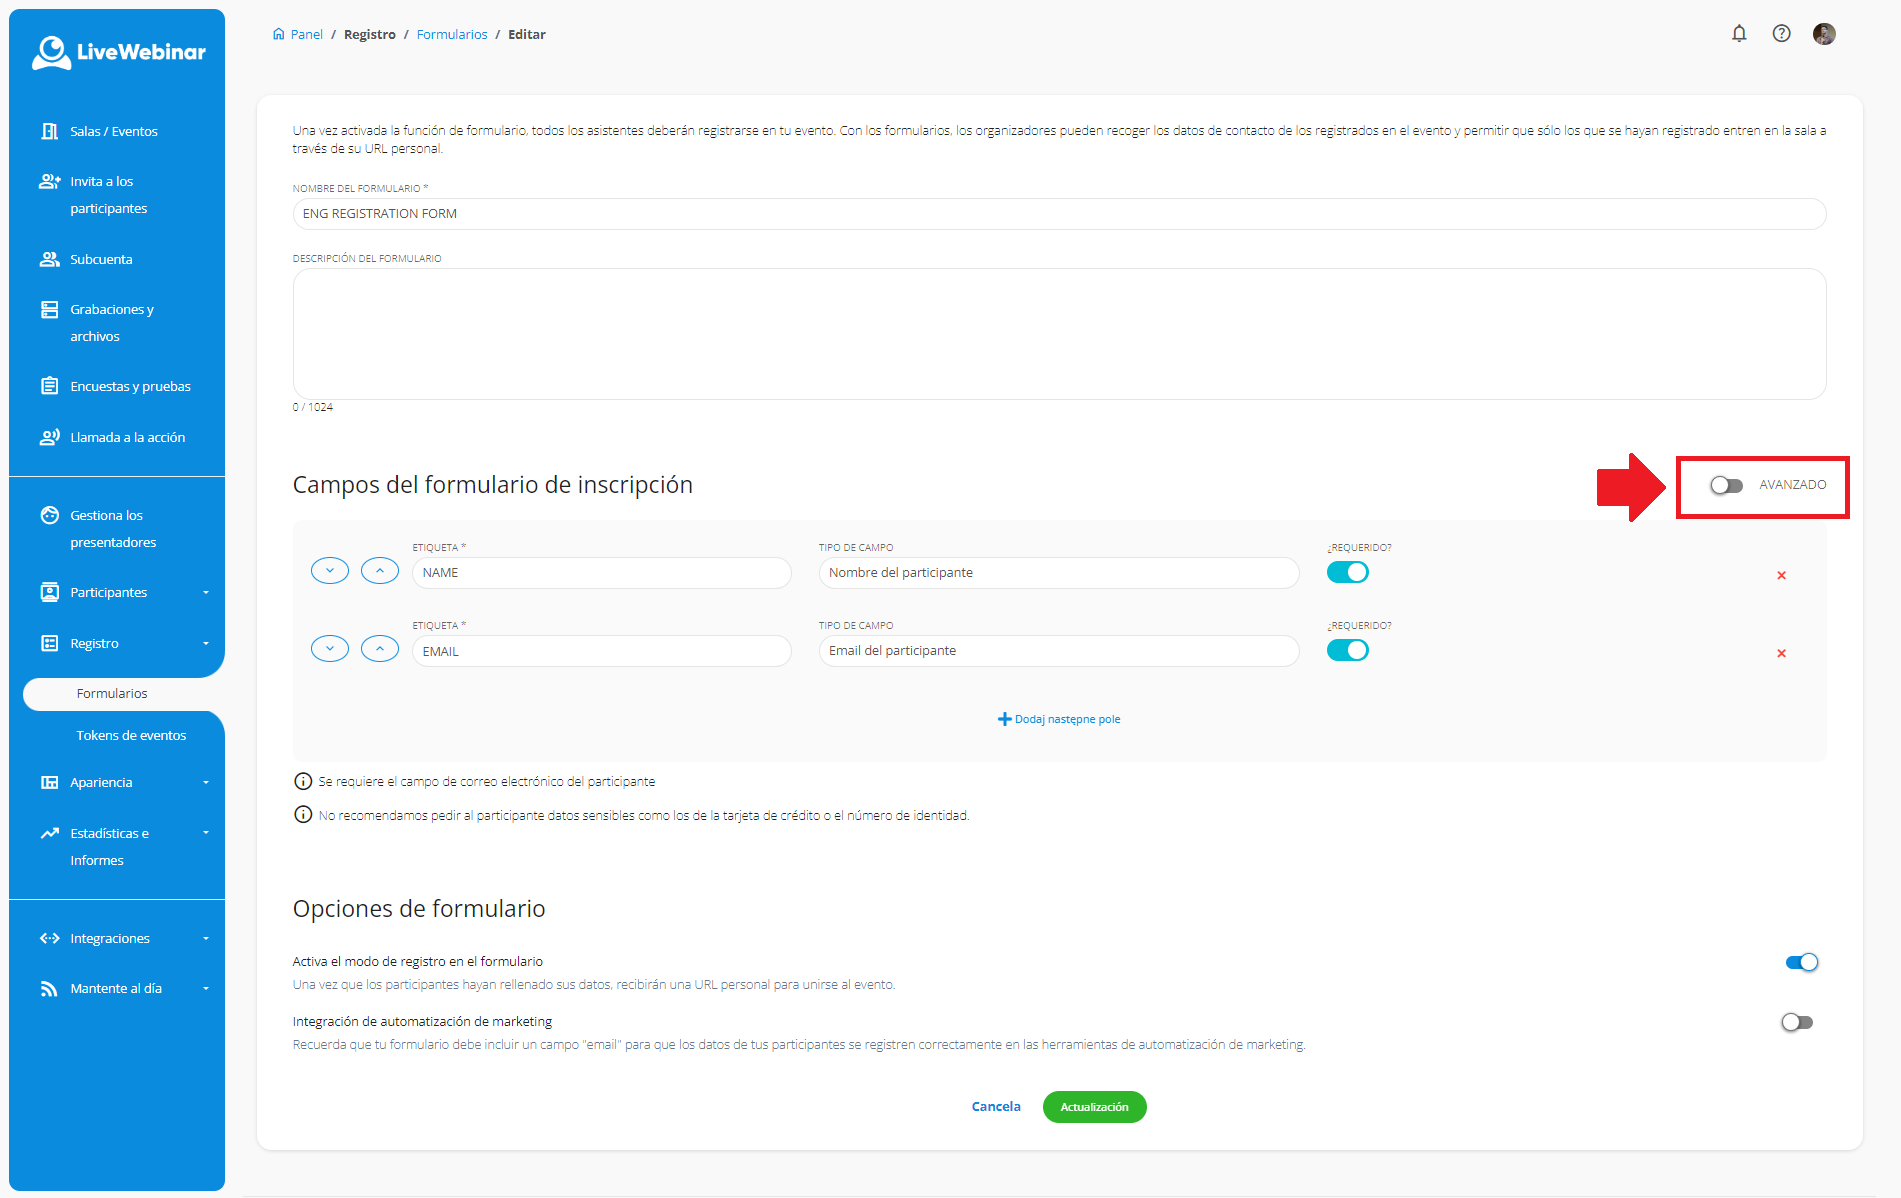The height and width of the screenshot is (1198, 1901).
Task: Remove the EMAIL field with red X
Action: tap(1781, 653)
